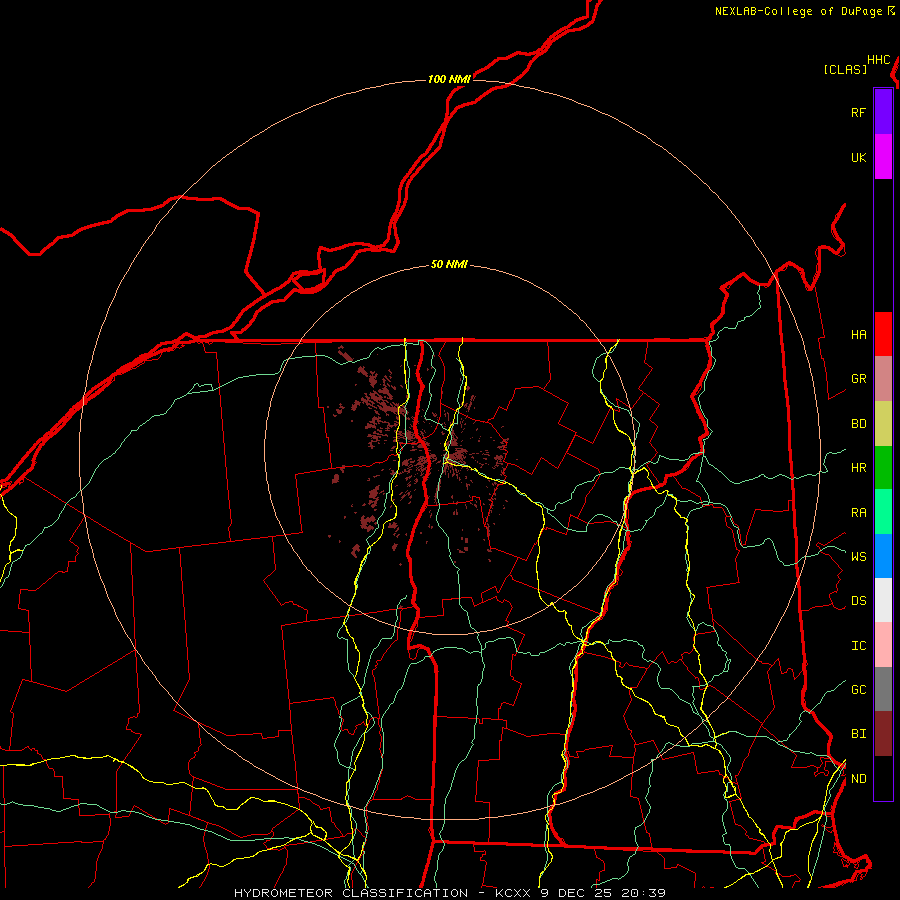The image size is (900, 900).
Task: Click the GR legend label
Action: point(858,379)
